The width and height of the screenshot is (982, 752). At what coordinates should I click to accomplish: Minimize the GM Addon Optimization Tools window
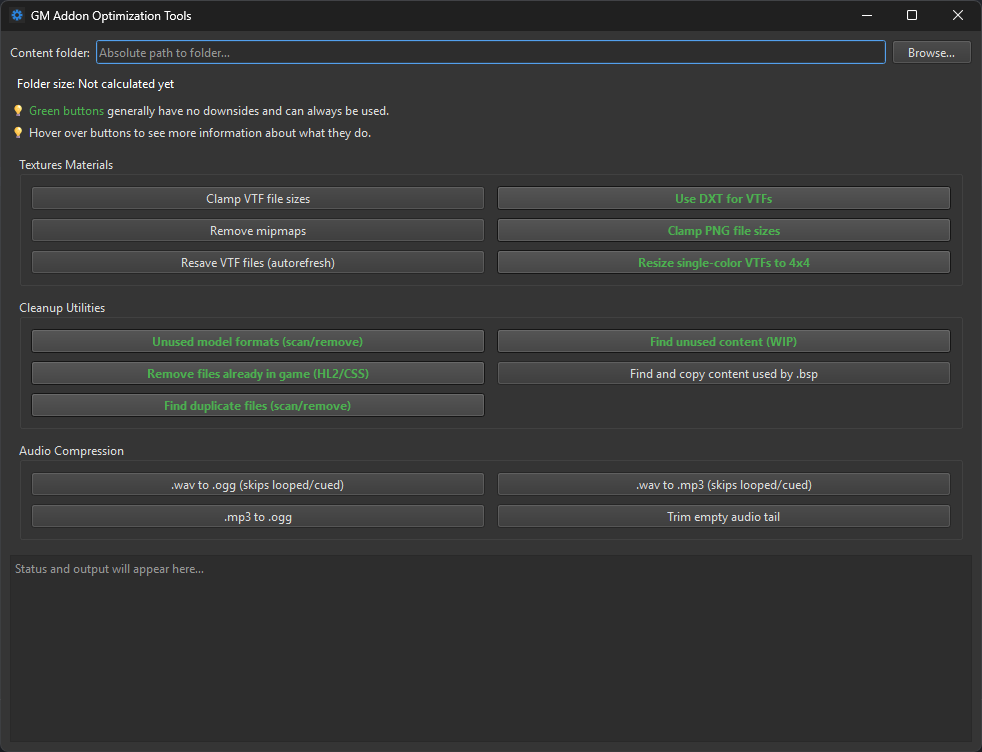867,16
